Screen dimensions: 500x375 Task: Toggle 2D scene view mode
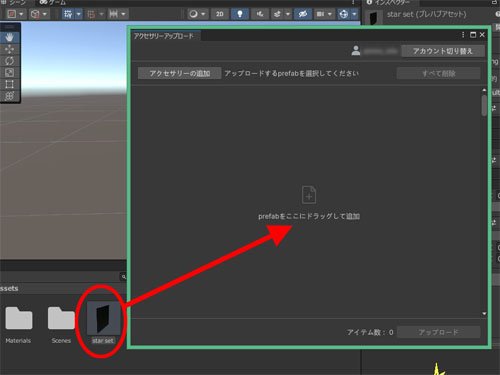220,14
